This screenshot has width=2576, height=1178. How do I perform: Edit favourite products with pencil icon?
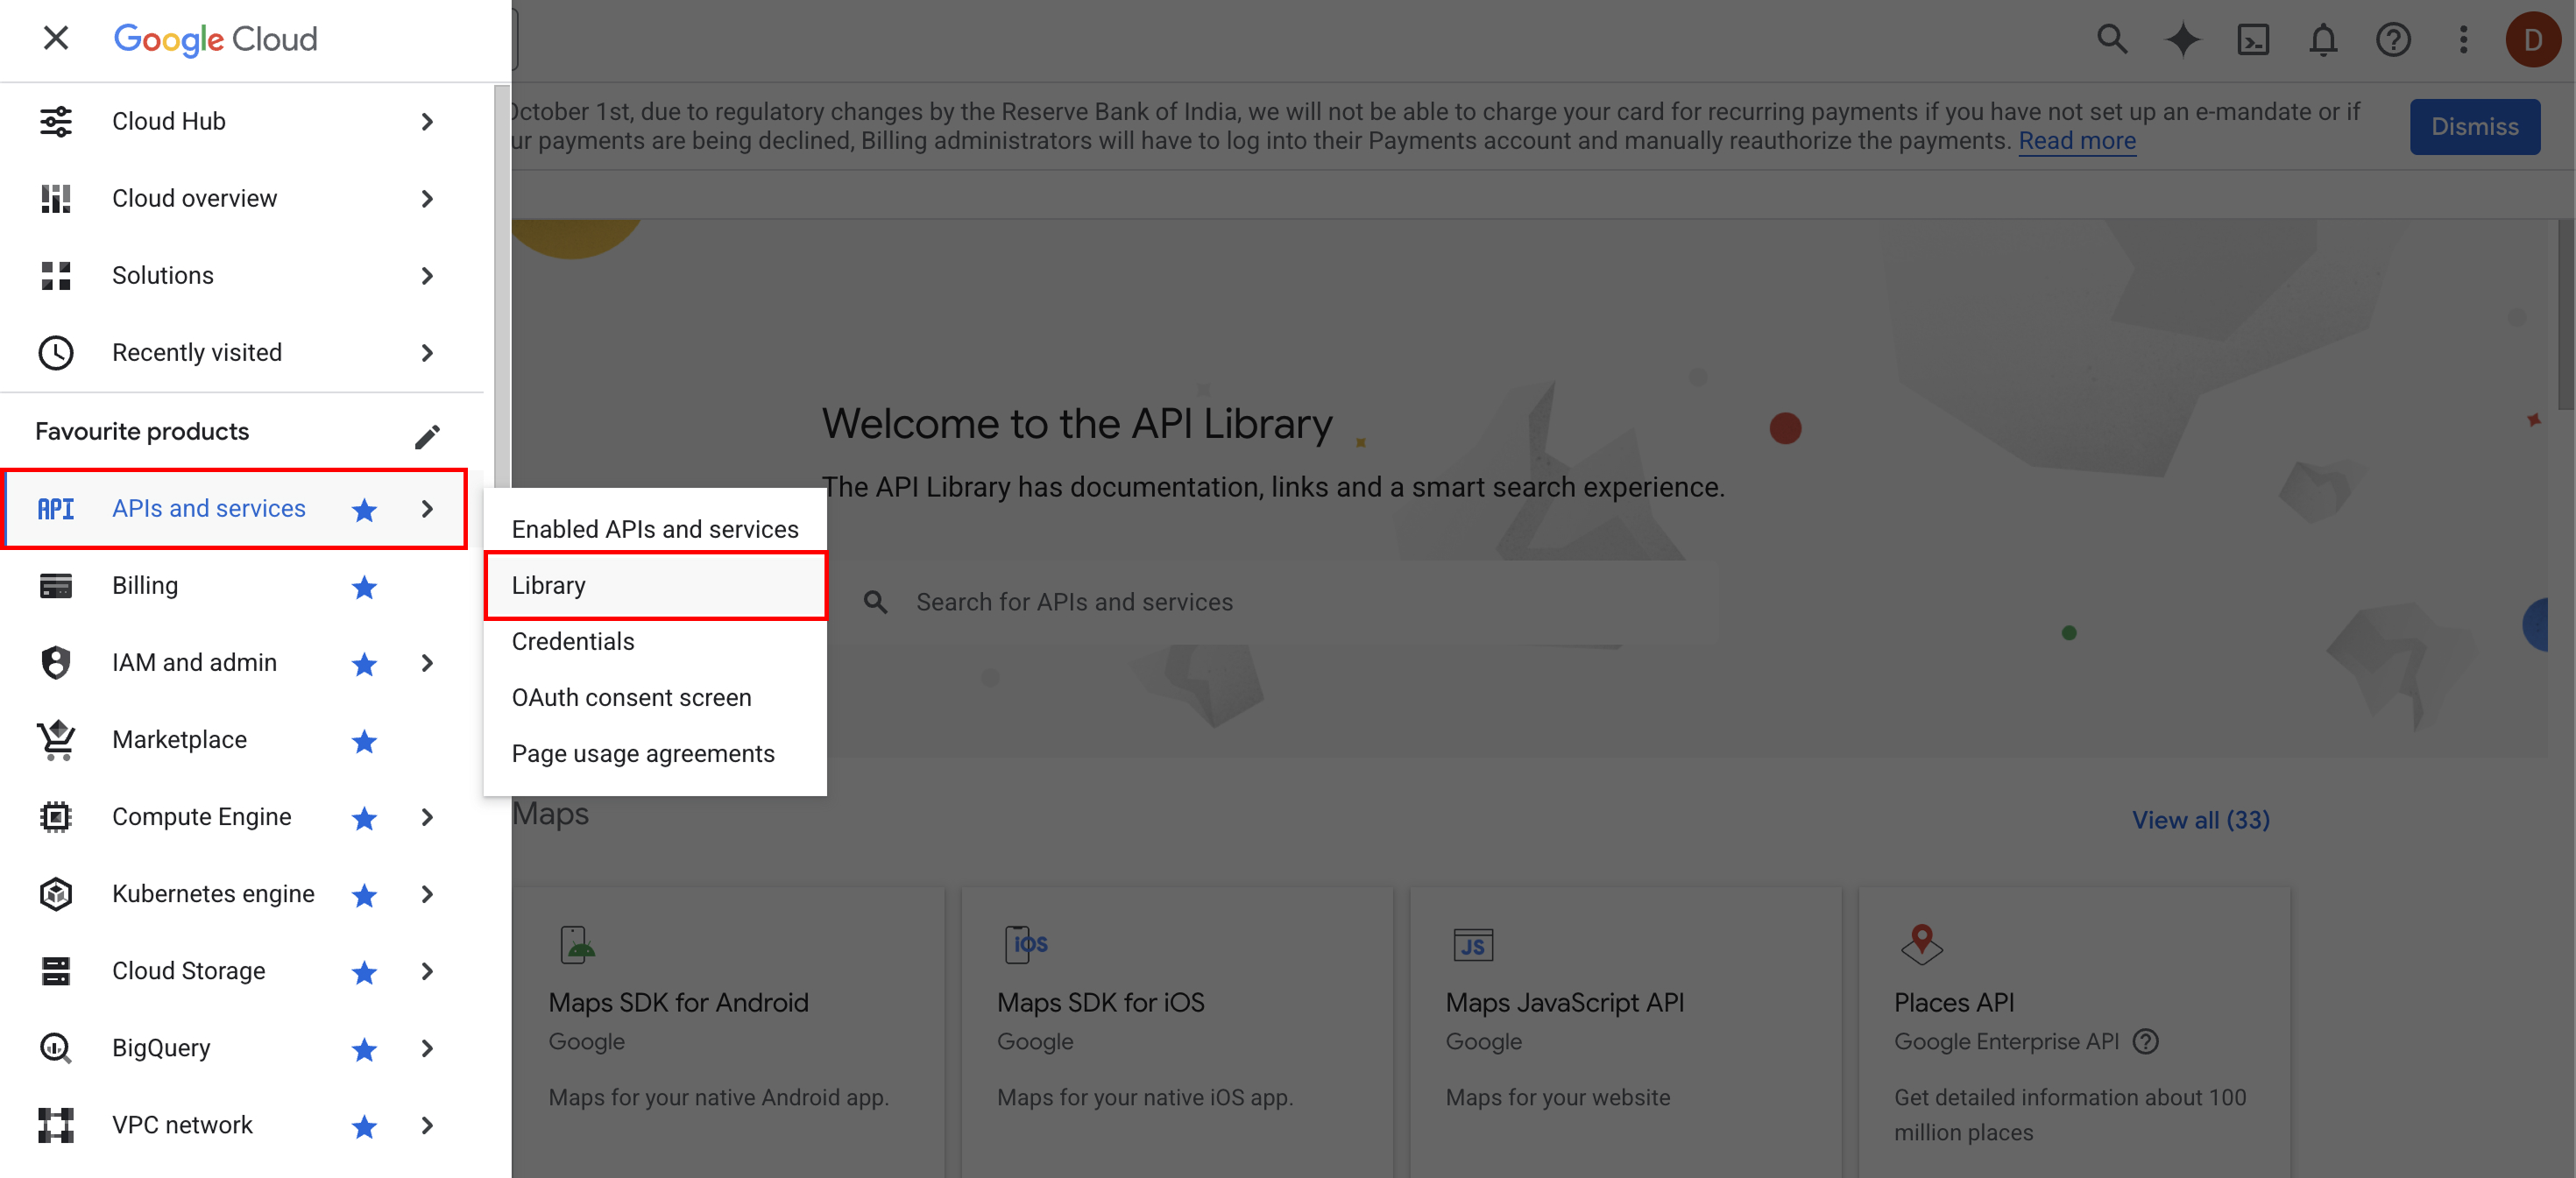click(427, 436)
